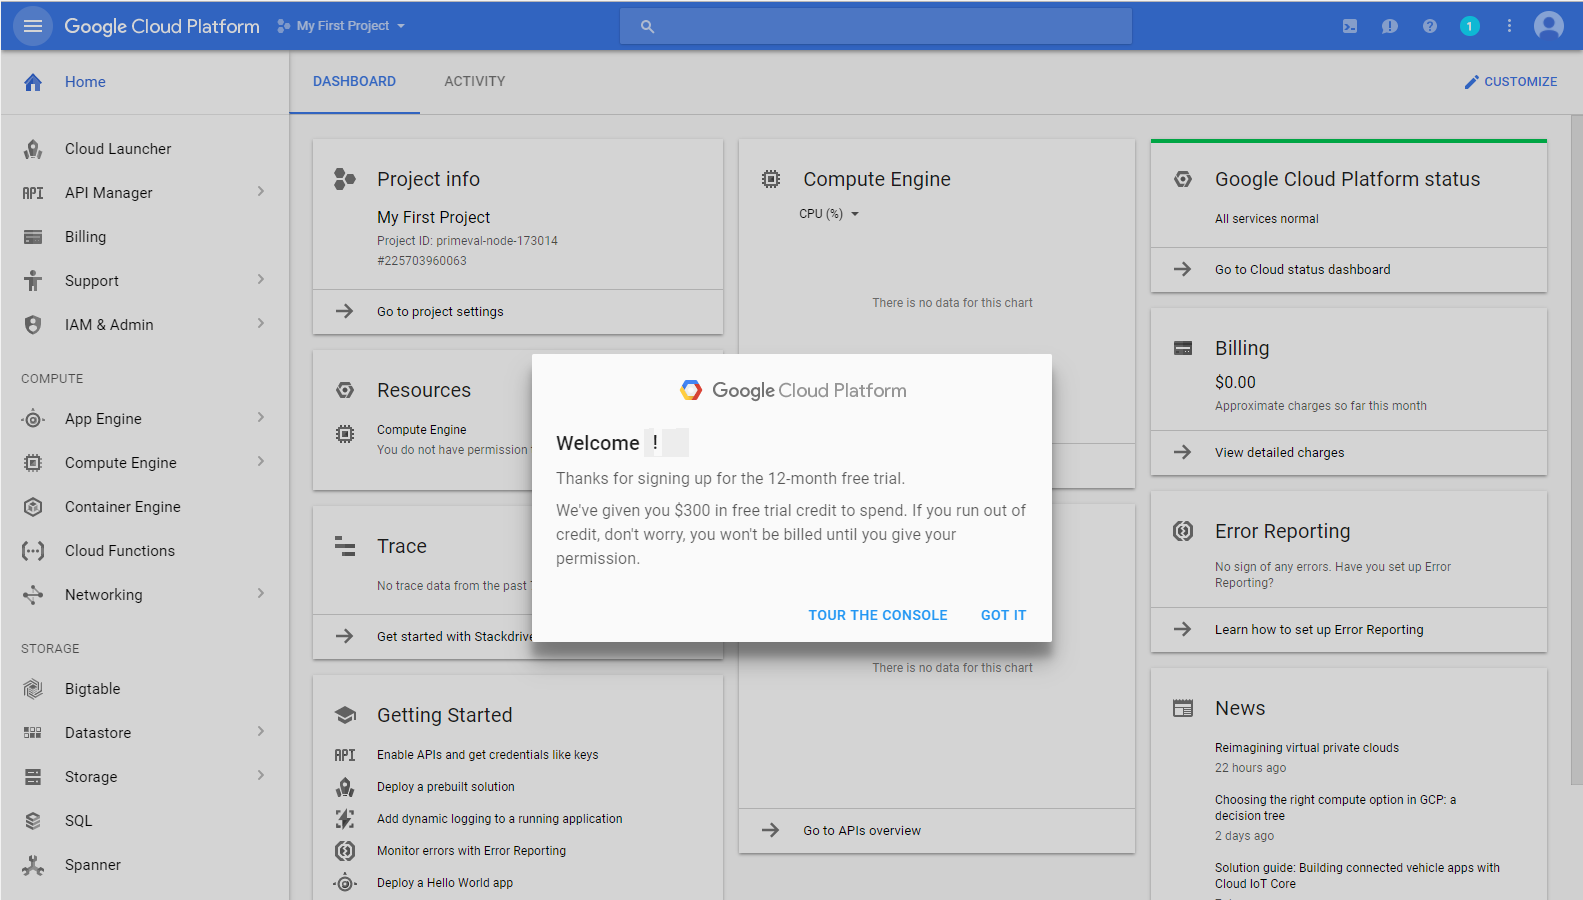Click the Google Cloud Platform header logo
The height and width of the screenshot is (900, 1583).
pyautogui.click(x=162, y=26)
